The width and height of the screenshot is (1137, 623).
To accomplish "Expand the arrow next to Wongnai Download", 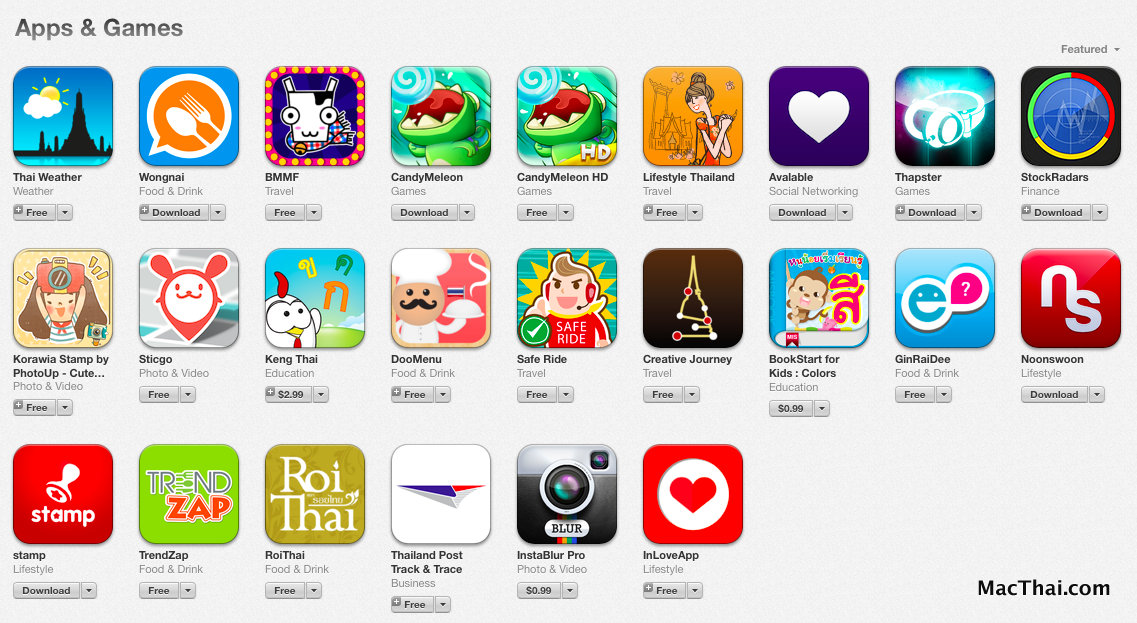I will tap(218, 213).
